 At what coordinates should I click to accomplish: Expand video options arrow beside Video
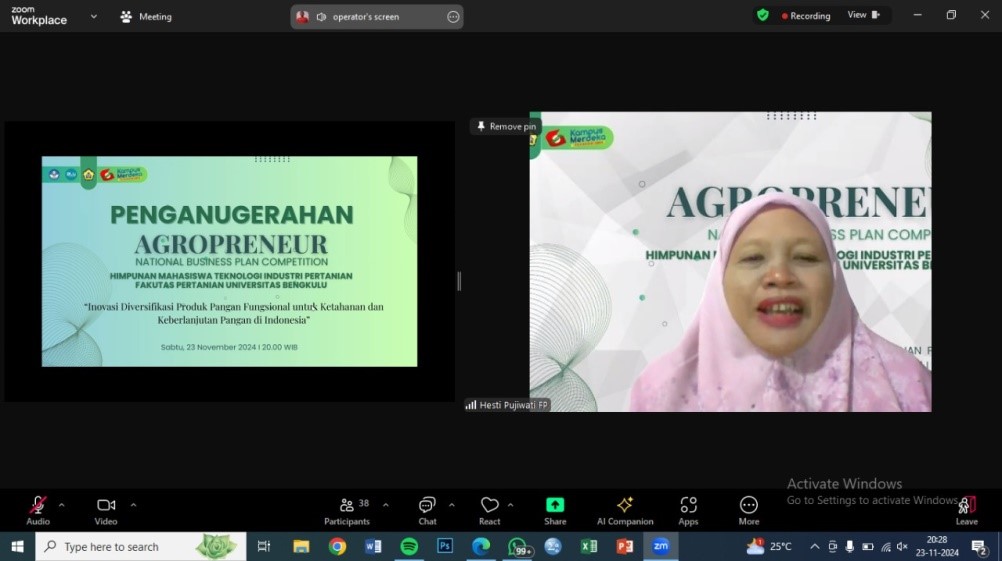pos(133,505)
